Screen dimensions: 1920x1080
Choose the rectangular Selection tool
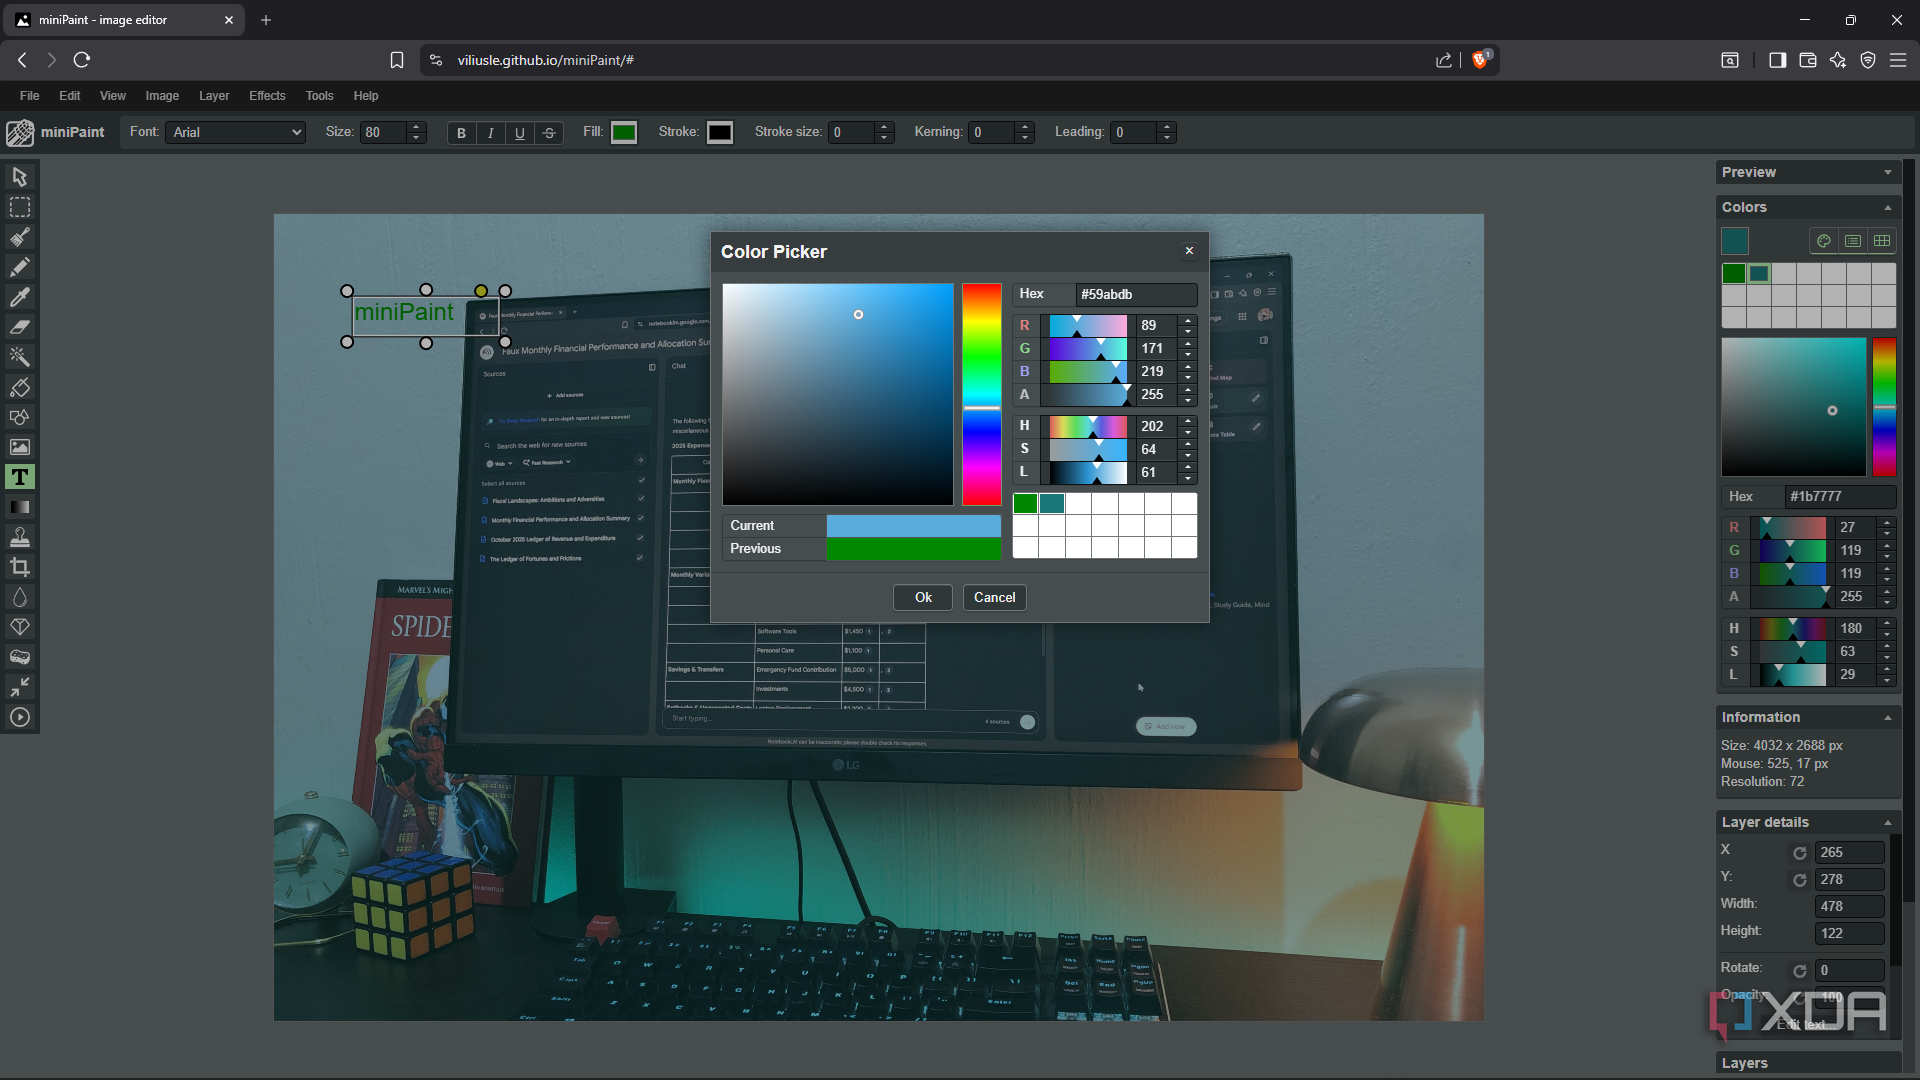(x=19, y=207)
